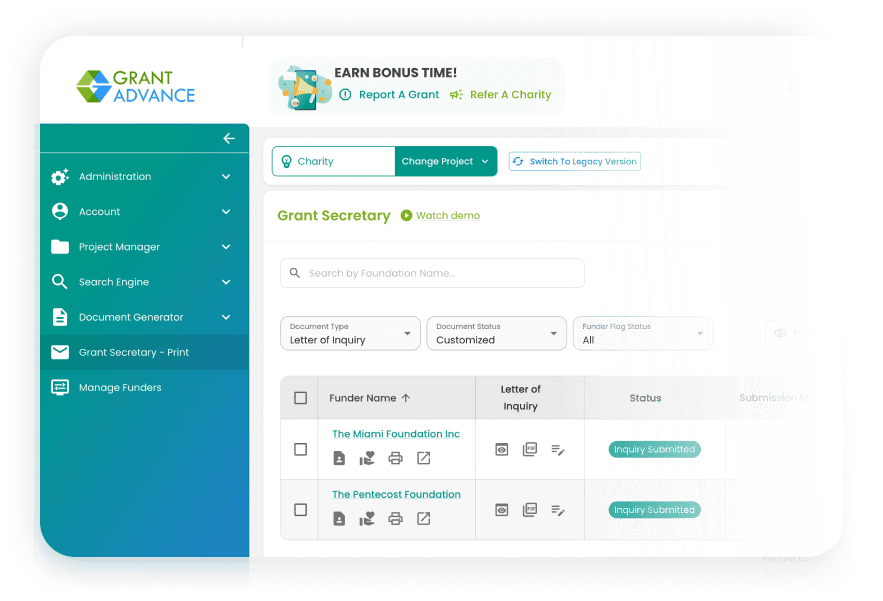Edit Miami Foundation letter of inquiry

click(x=558, y=449)
